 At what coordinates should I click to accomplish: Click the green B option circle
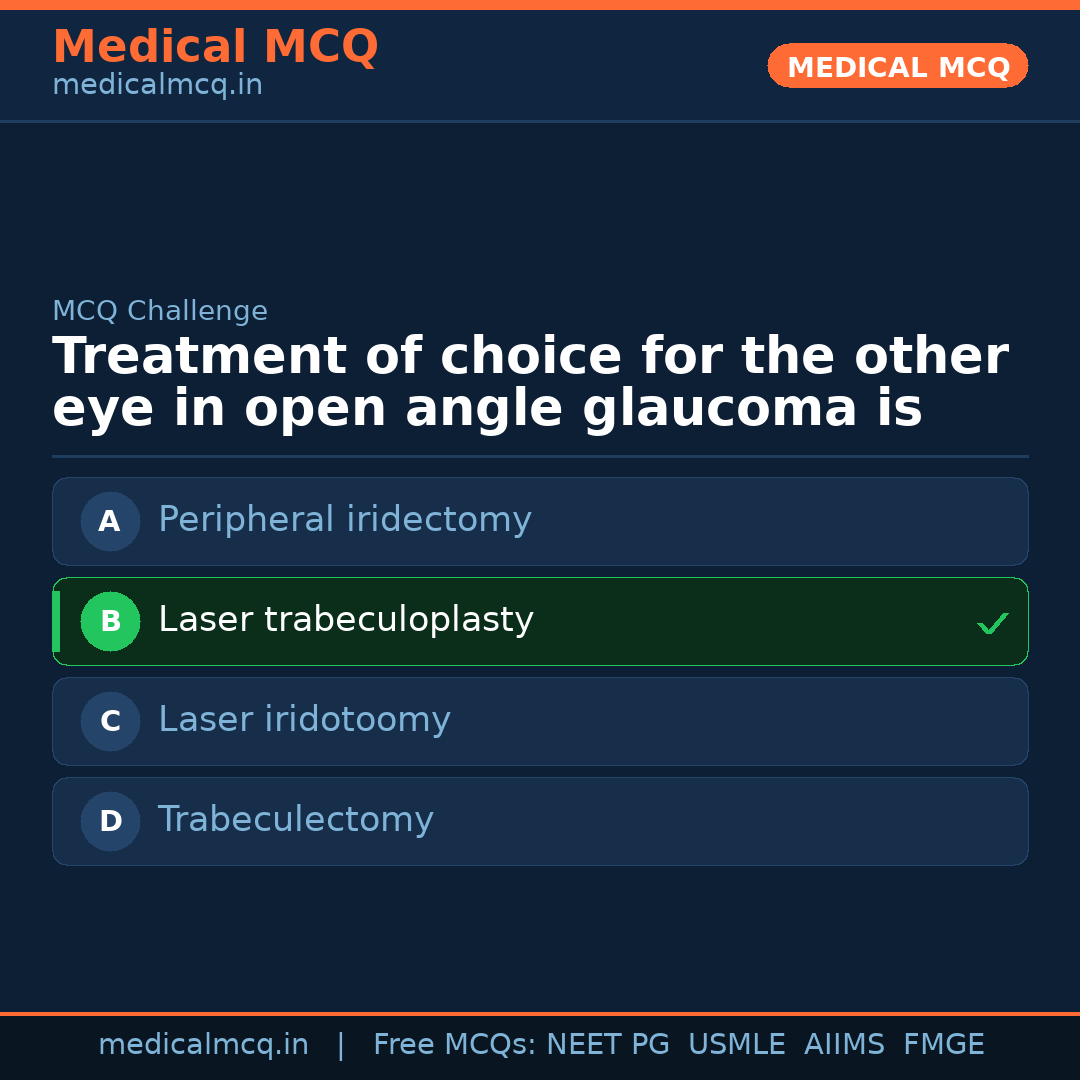coord(110,621)
